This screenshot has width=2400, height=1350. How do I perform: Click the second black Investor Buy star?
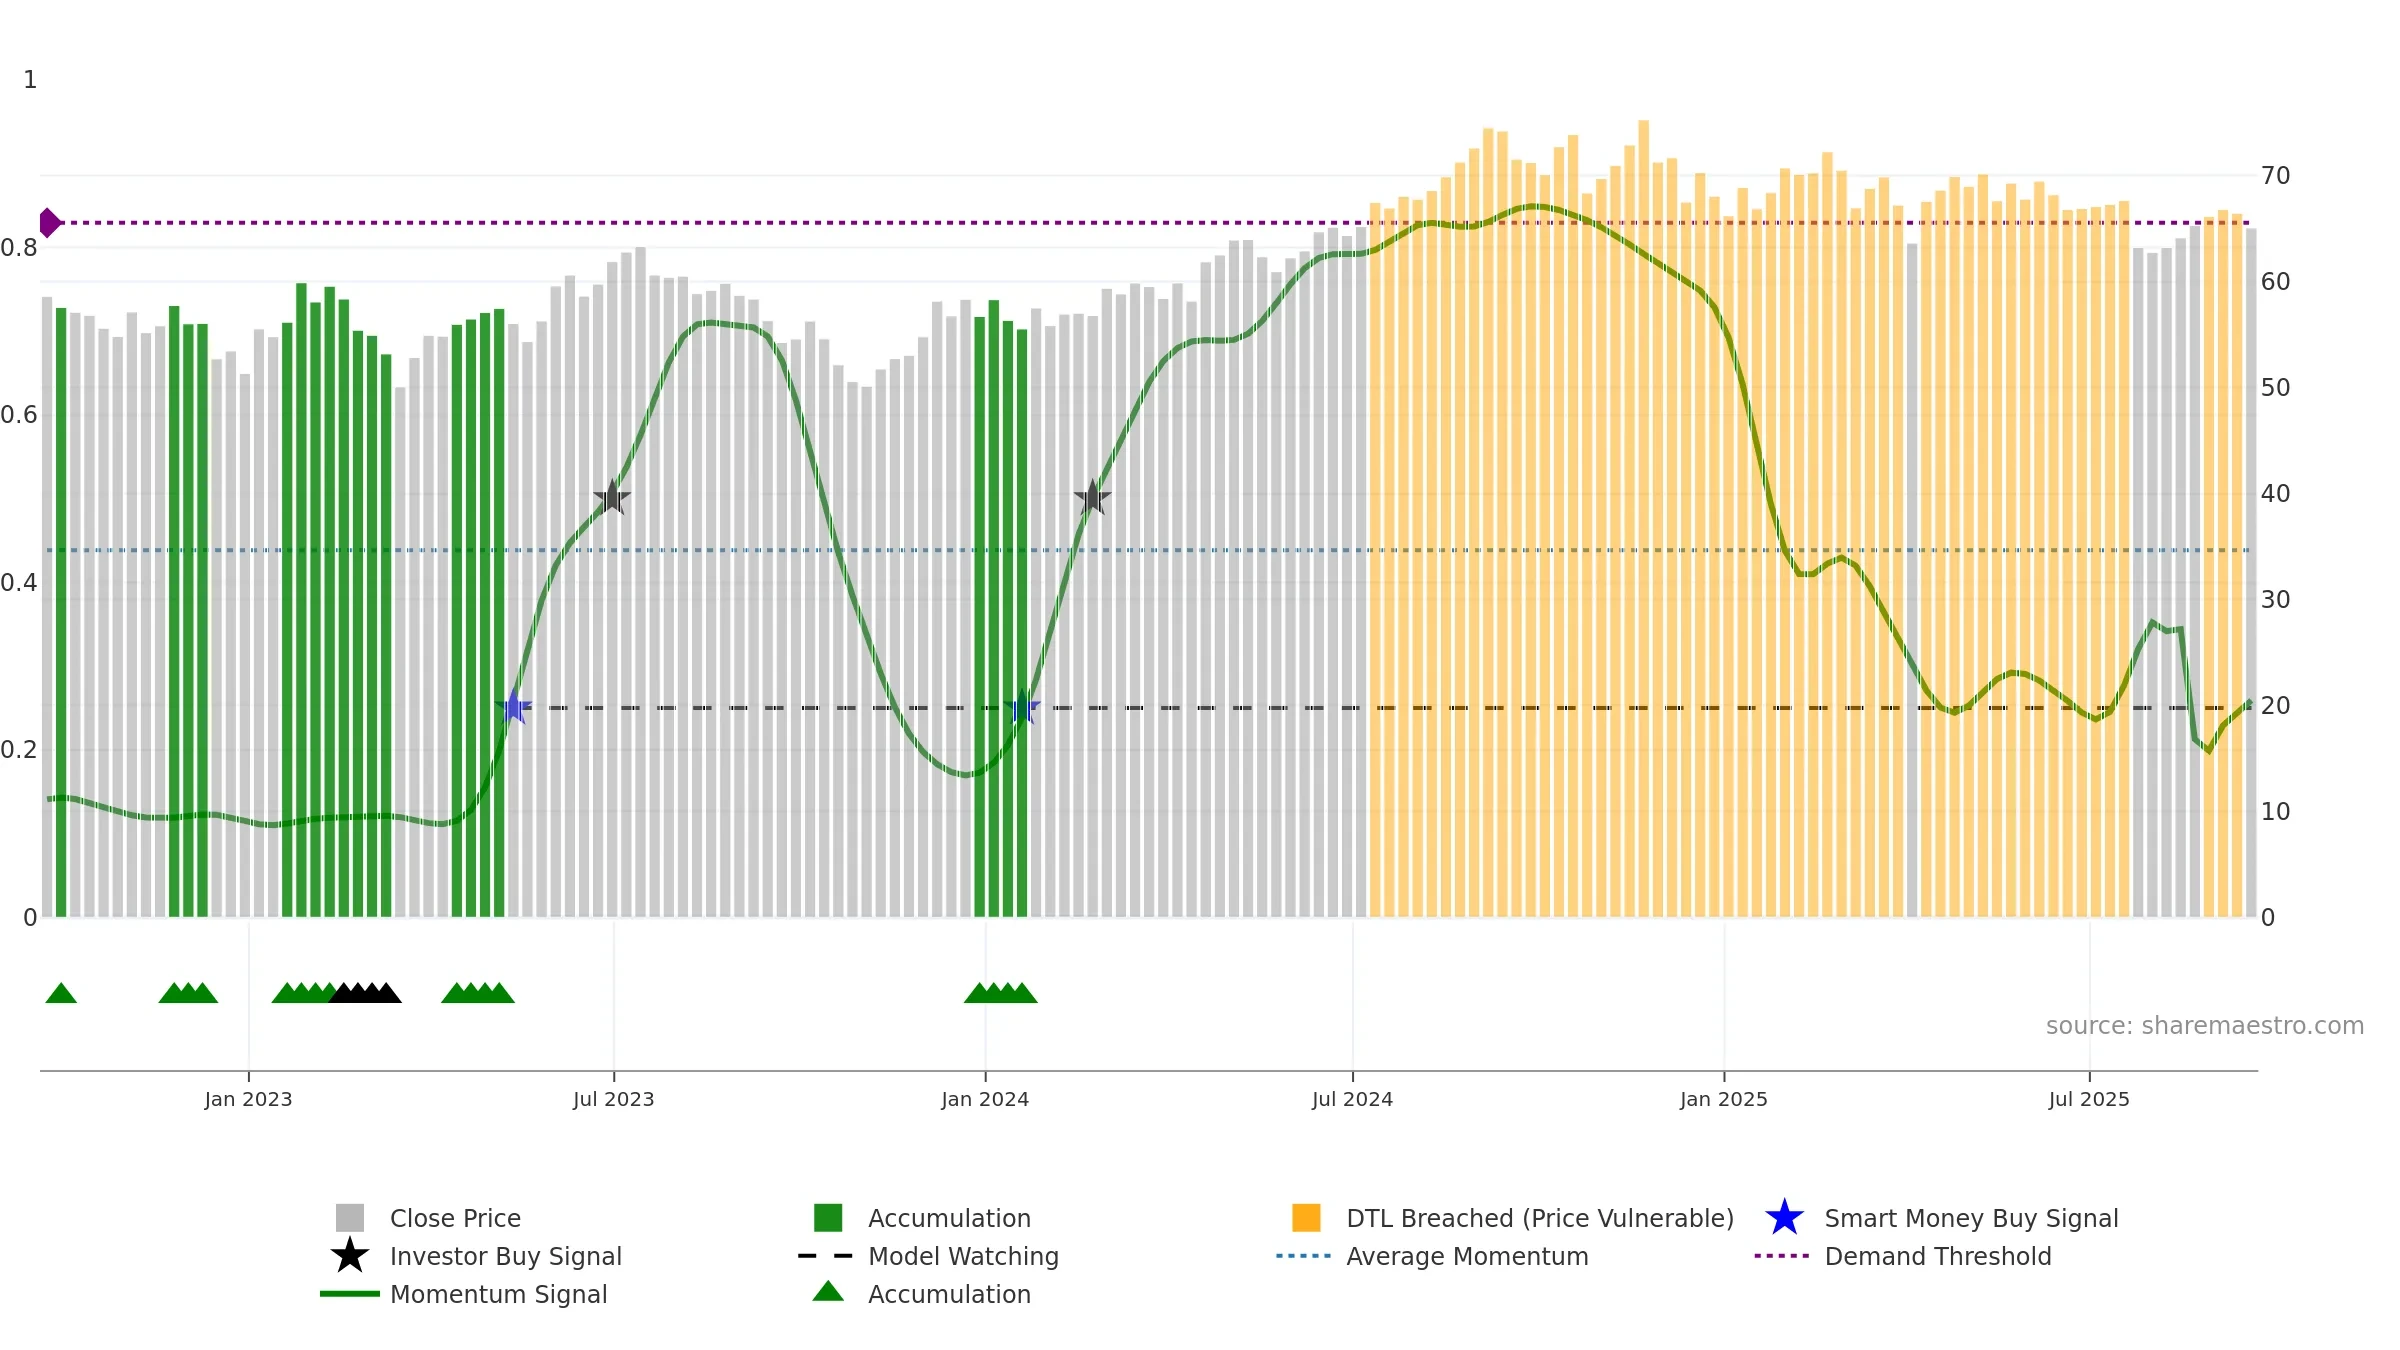[x=1092, y=497]
